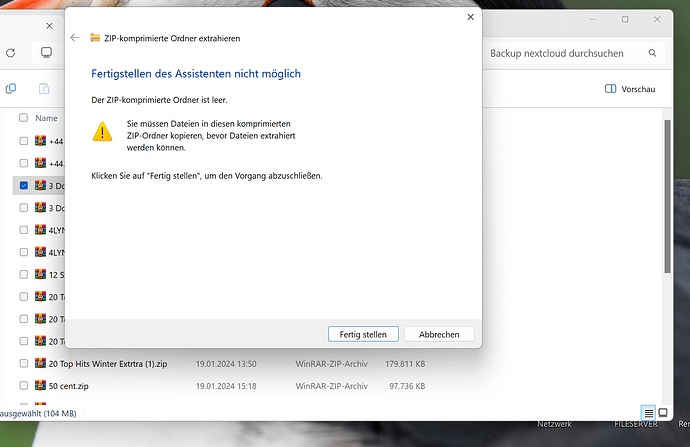The height and width of the screenshot is (447, 690).
Task: Click the date 19.01.2024 13:50
Action: 226,364
